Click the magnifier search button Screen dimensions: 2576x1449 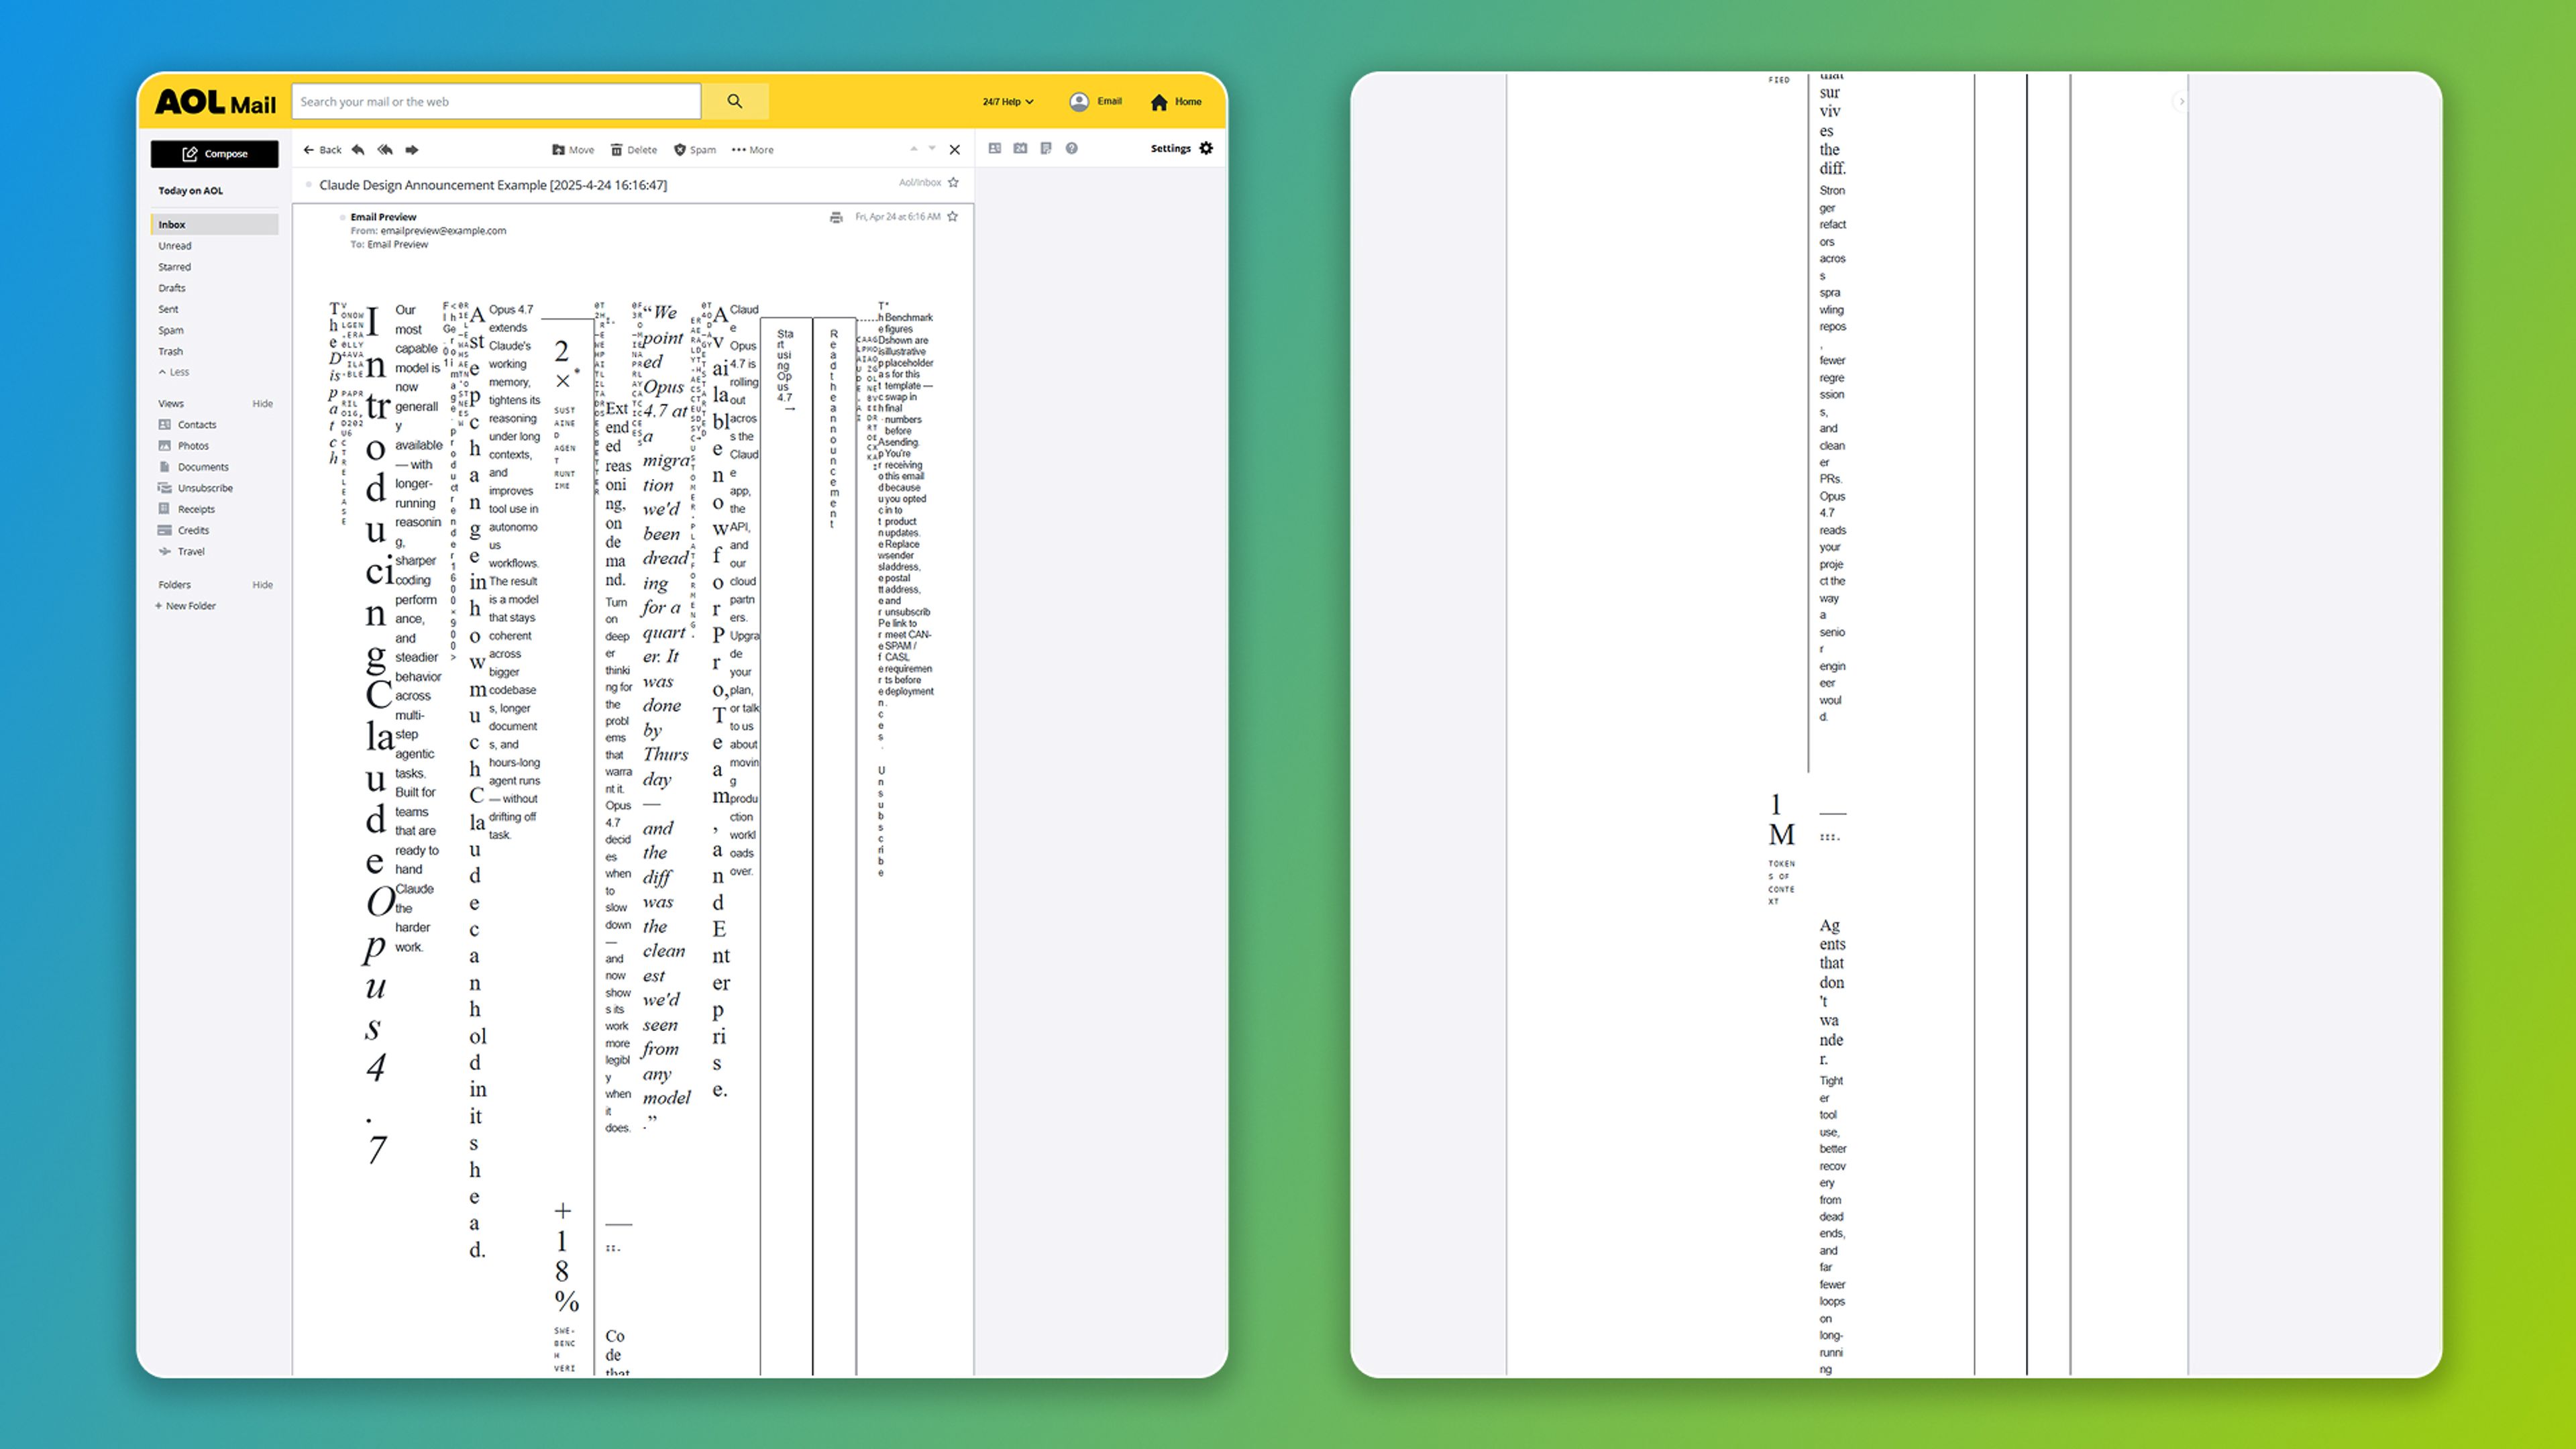coord(735,101)
